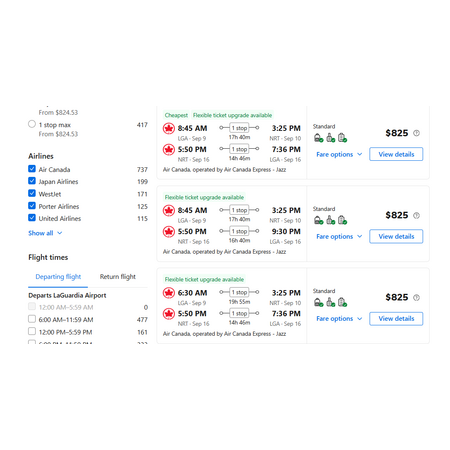Uncheck the WestJet airline filter
Screen dimensions: 450x450
[x=32, y=193]
